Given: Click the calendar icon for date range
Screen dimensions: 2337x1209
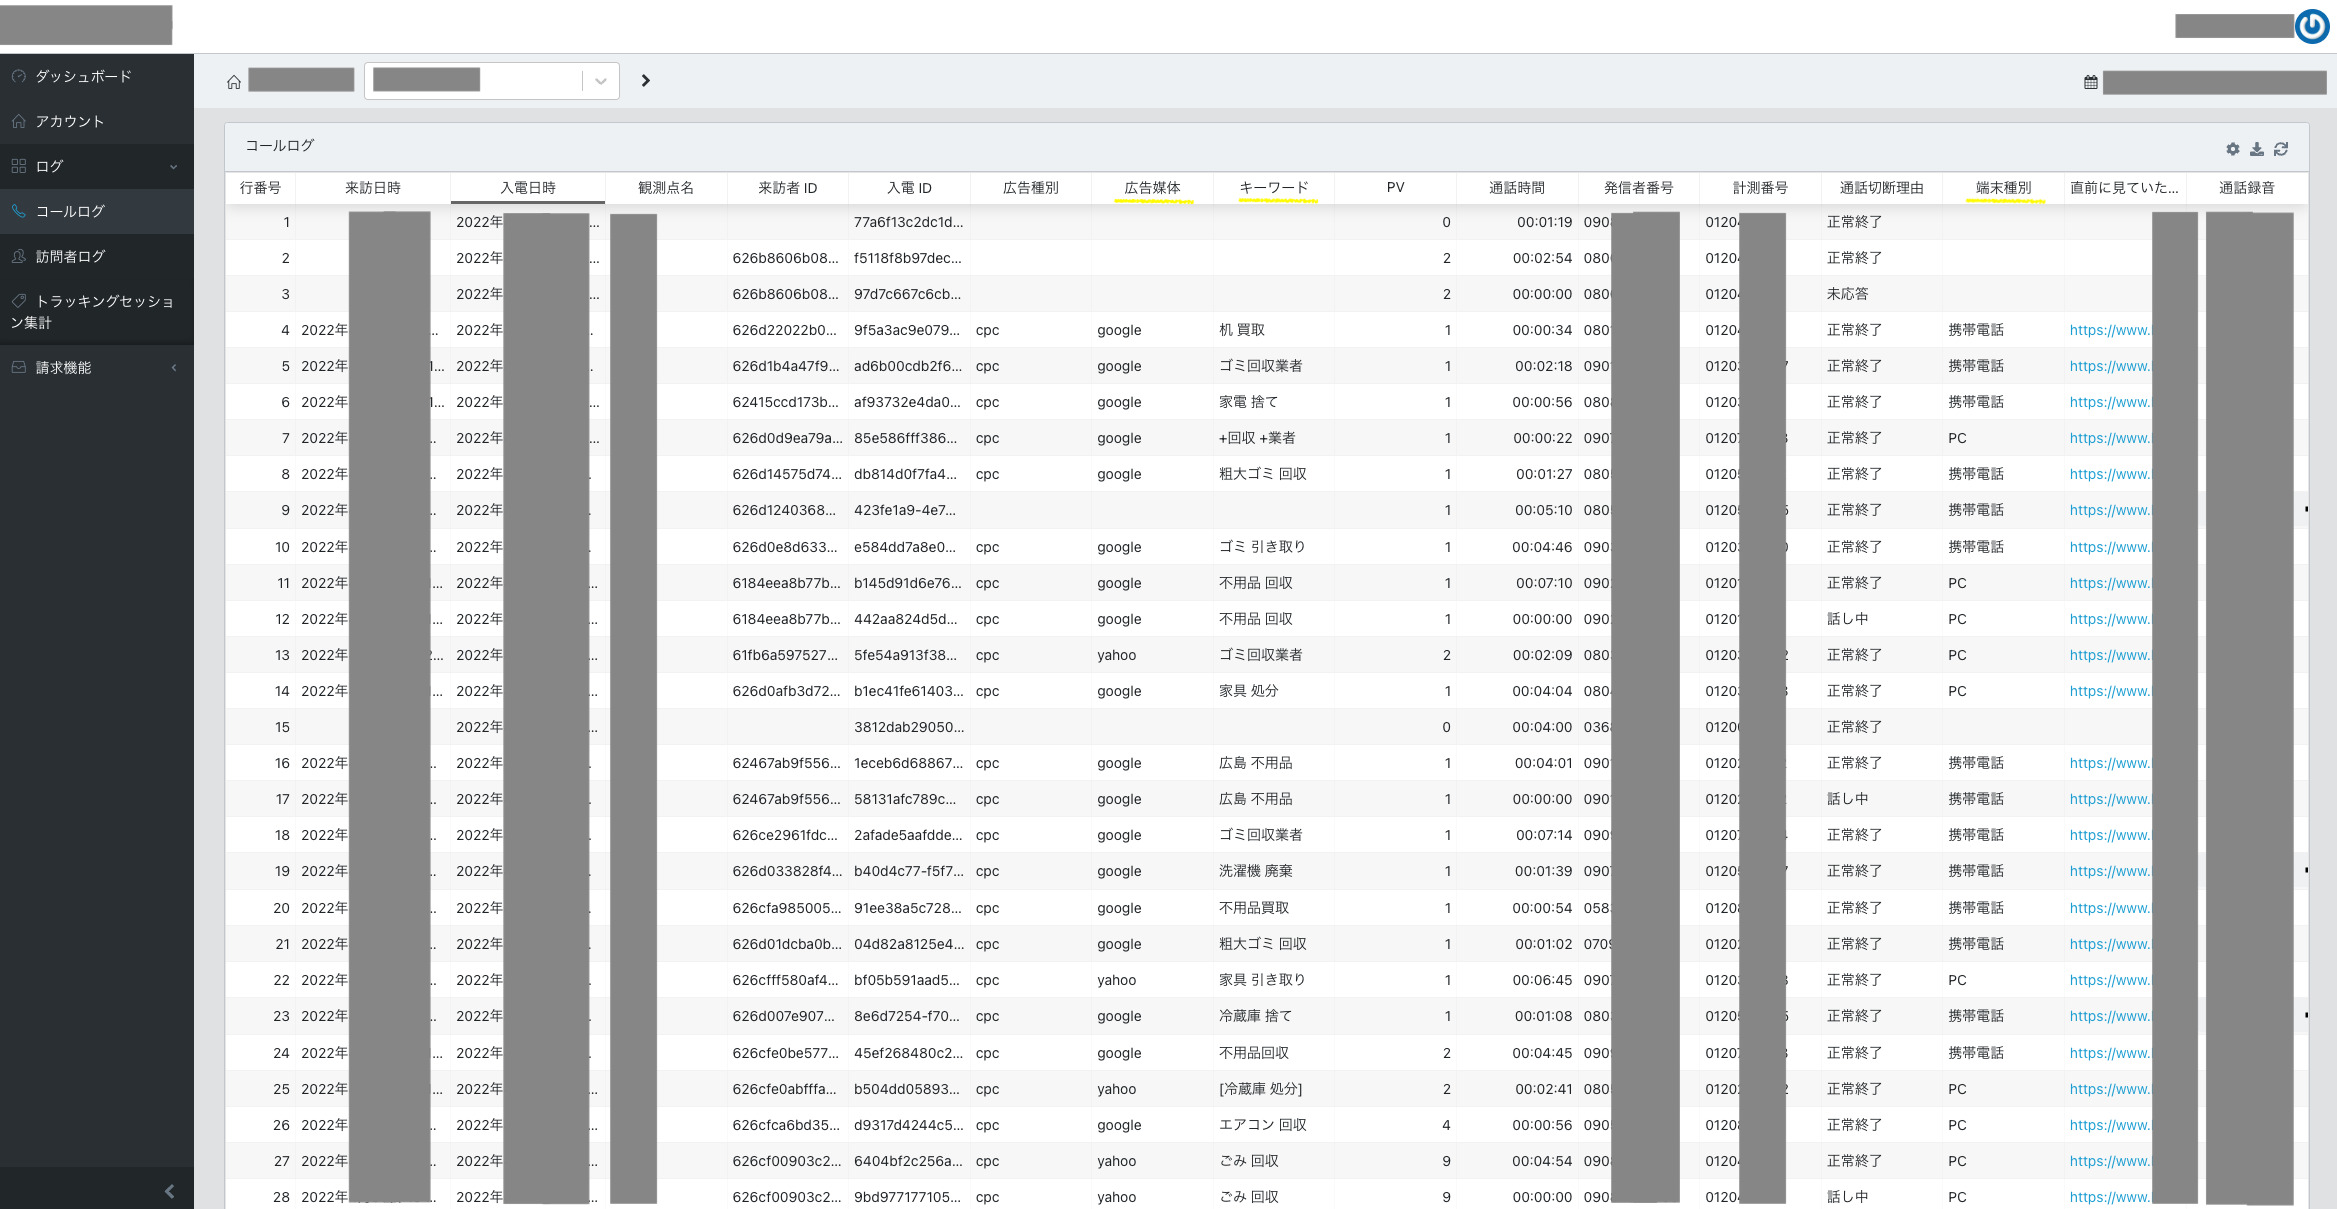Looking at the screenshot, I should [2091, 82].
